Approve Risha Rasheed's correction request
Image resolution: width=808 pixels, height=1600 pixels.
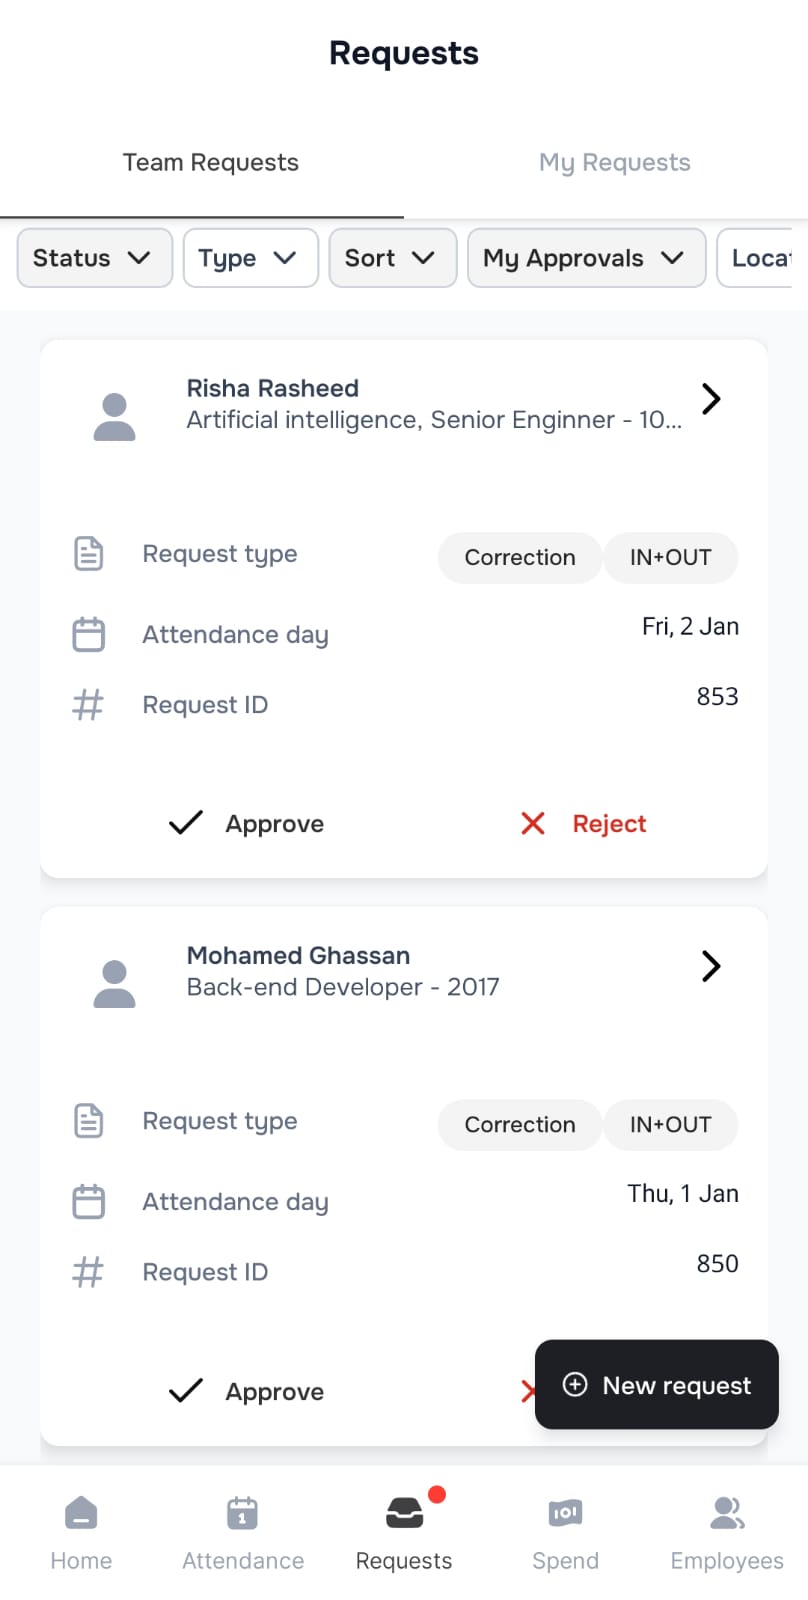point(247,823)
